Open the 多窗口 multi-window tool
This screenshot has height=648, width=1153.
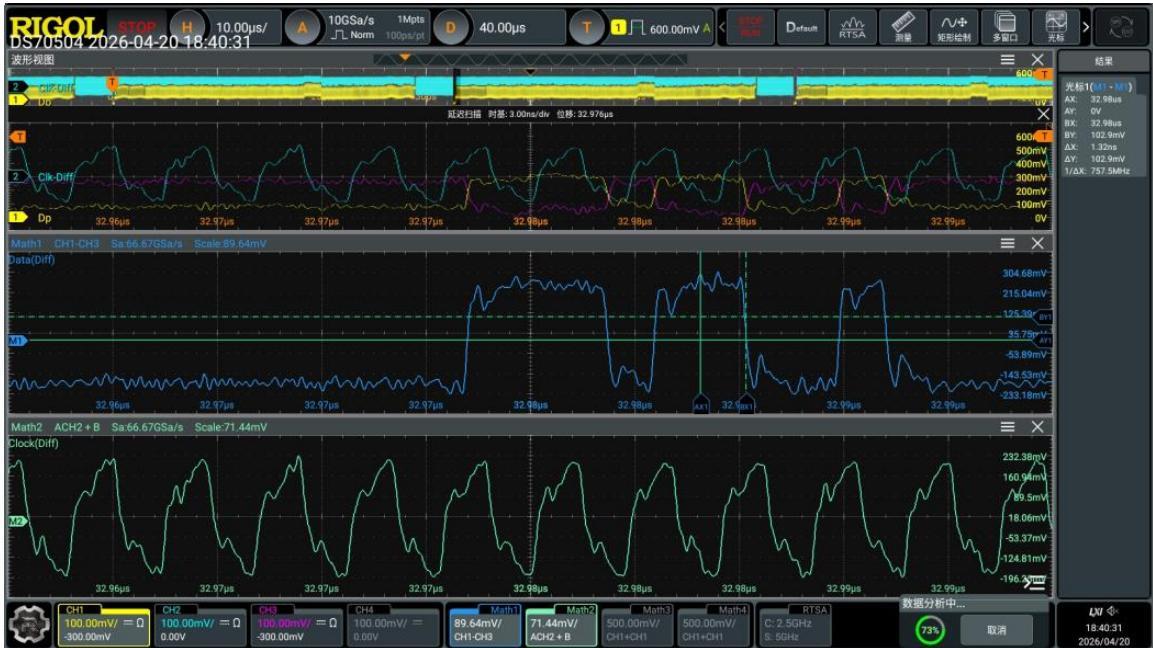pos(1004,27)
